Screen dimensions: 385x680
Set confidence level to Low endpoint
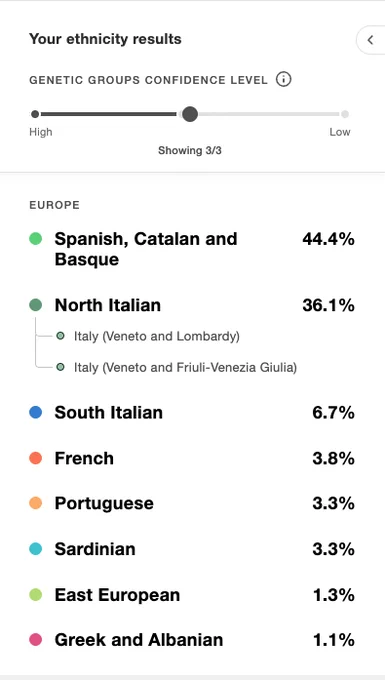[345, 114]
